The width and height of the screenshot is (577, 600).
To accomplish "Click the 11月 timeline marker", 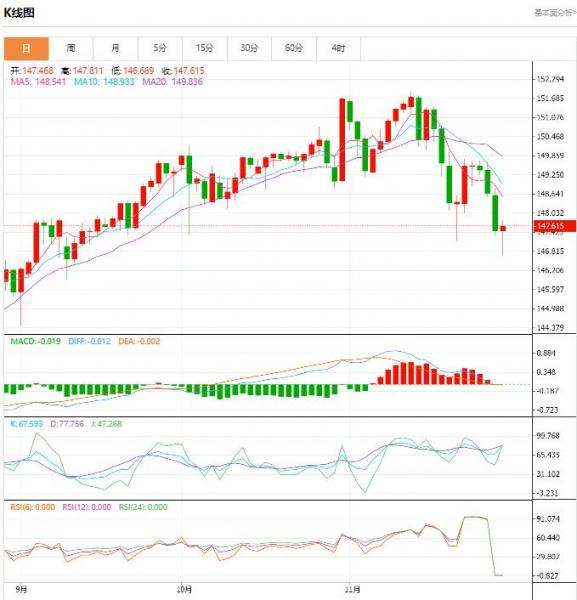I will click(352, 589).
